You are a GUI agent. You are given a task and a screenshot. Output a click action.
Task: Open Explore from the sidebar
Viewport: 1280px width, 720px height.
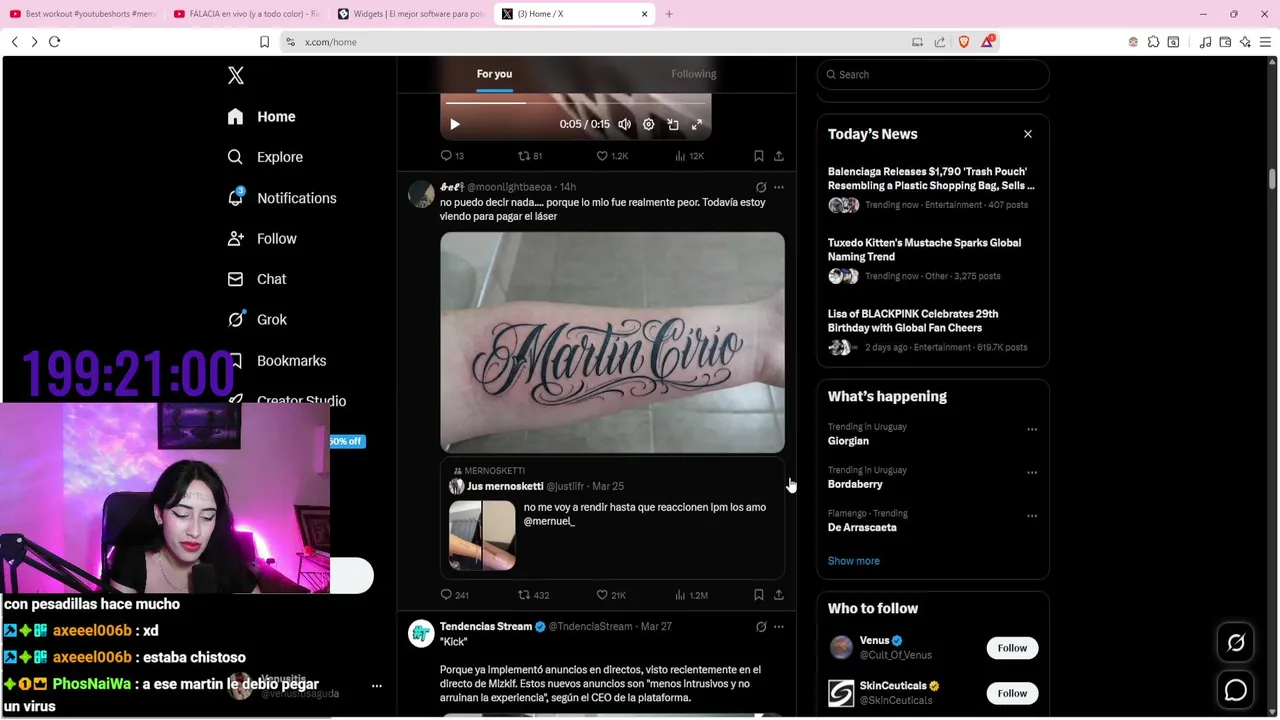(265, 157)
